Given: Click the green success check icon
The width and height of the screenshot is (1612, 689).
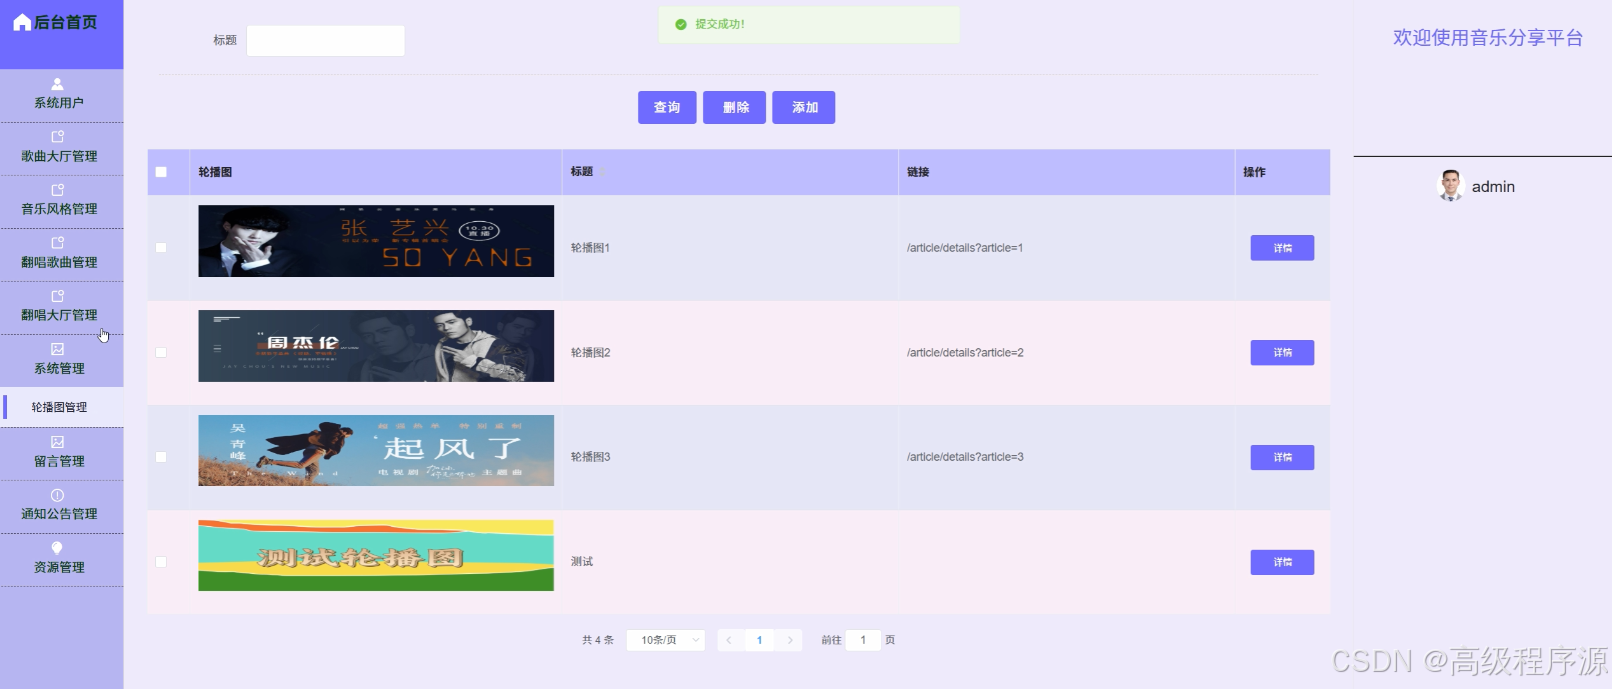Looking at the screenshot, I should (681, 24).
